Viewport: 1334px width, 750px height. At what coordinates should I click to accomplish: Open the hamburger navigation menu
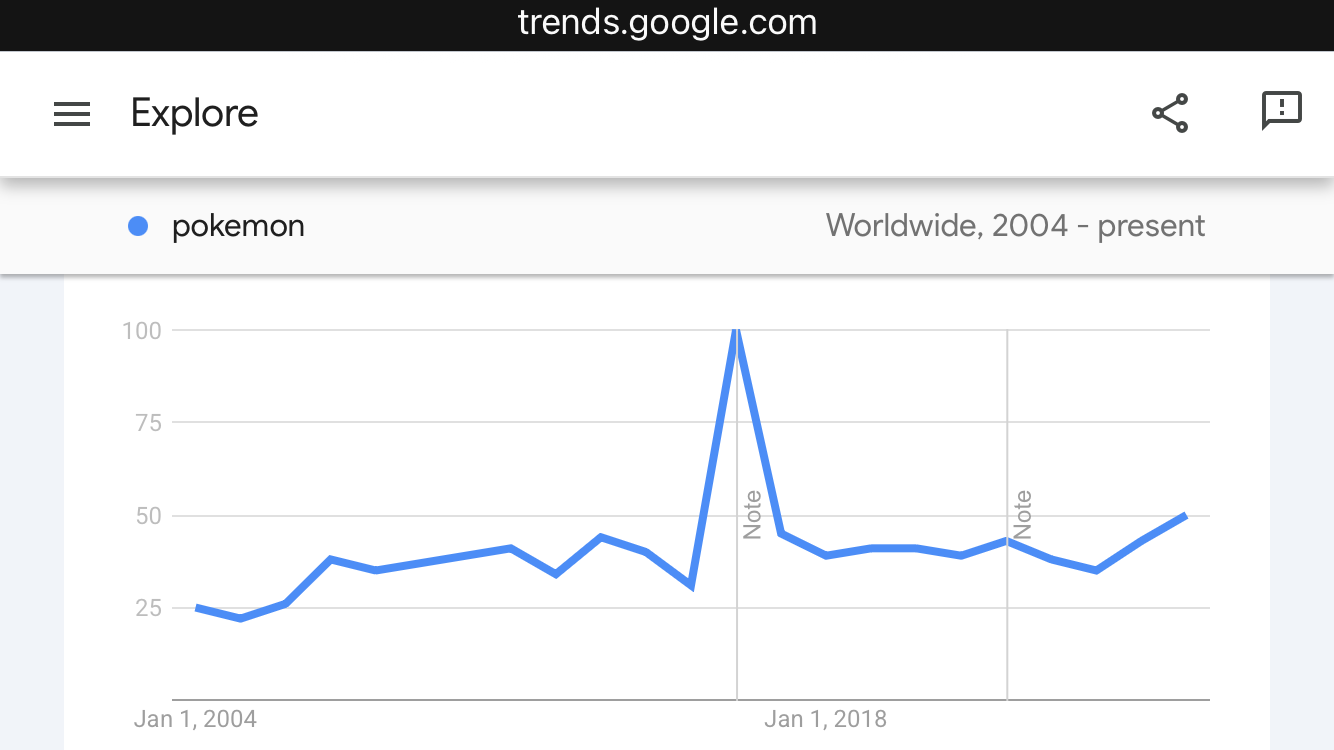click(x=72, y=114)
